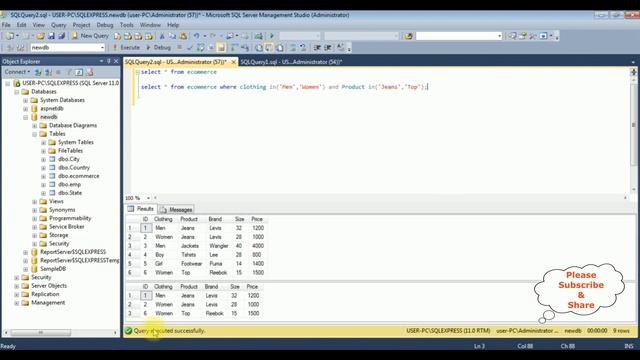Click the Parse checkmark icon beside Debug
640x360 pixels.
[x=190, y=47]
